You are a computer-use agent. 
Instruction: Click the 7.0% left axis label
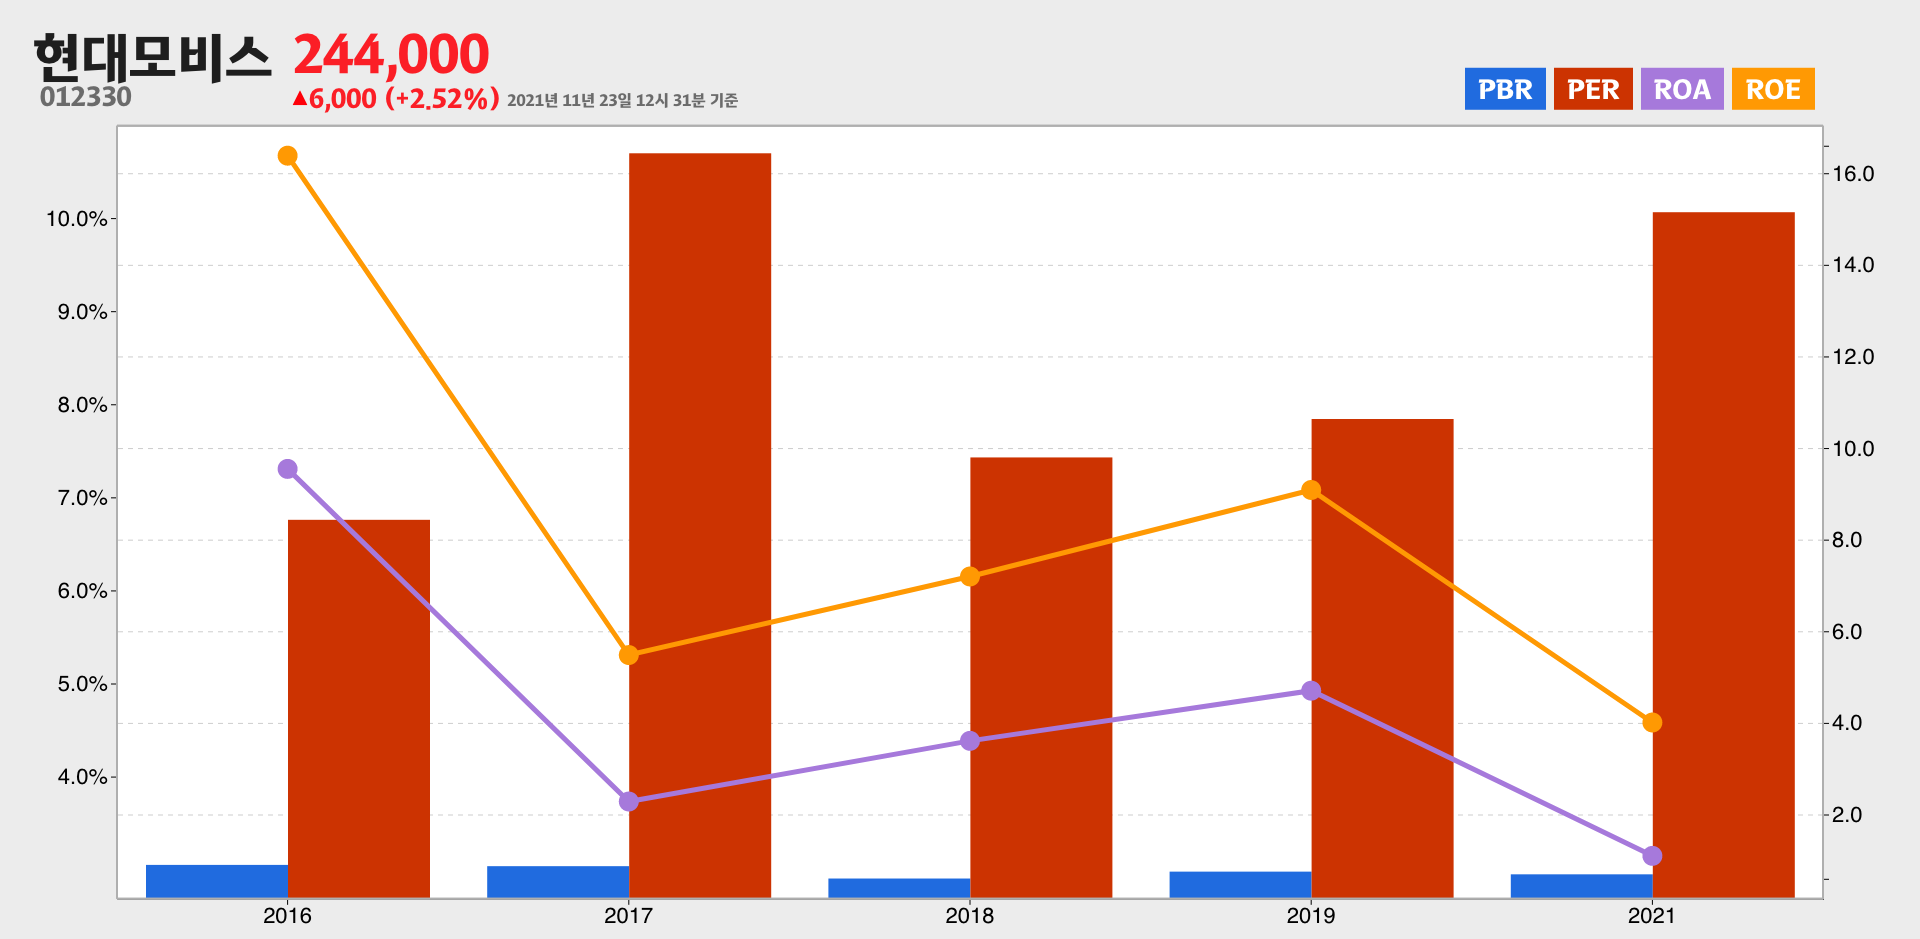click(82, 498)
